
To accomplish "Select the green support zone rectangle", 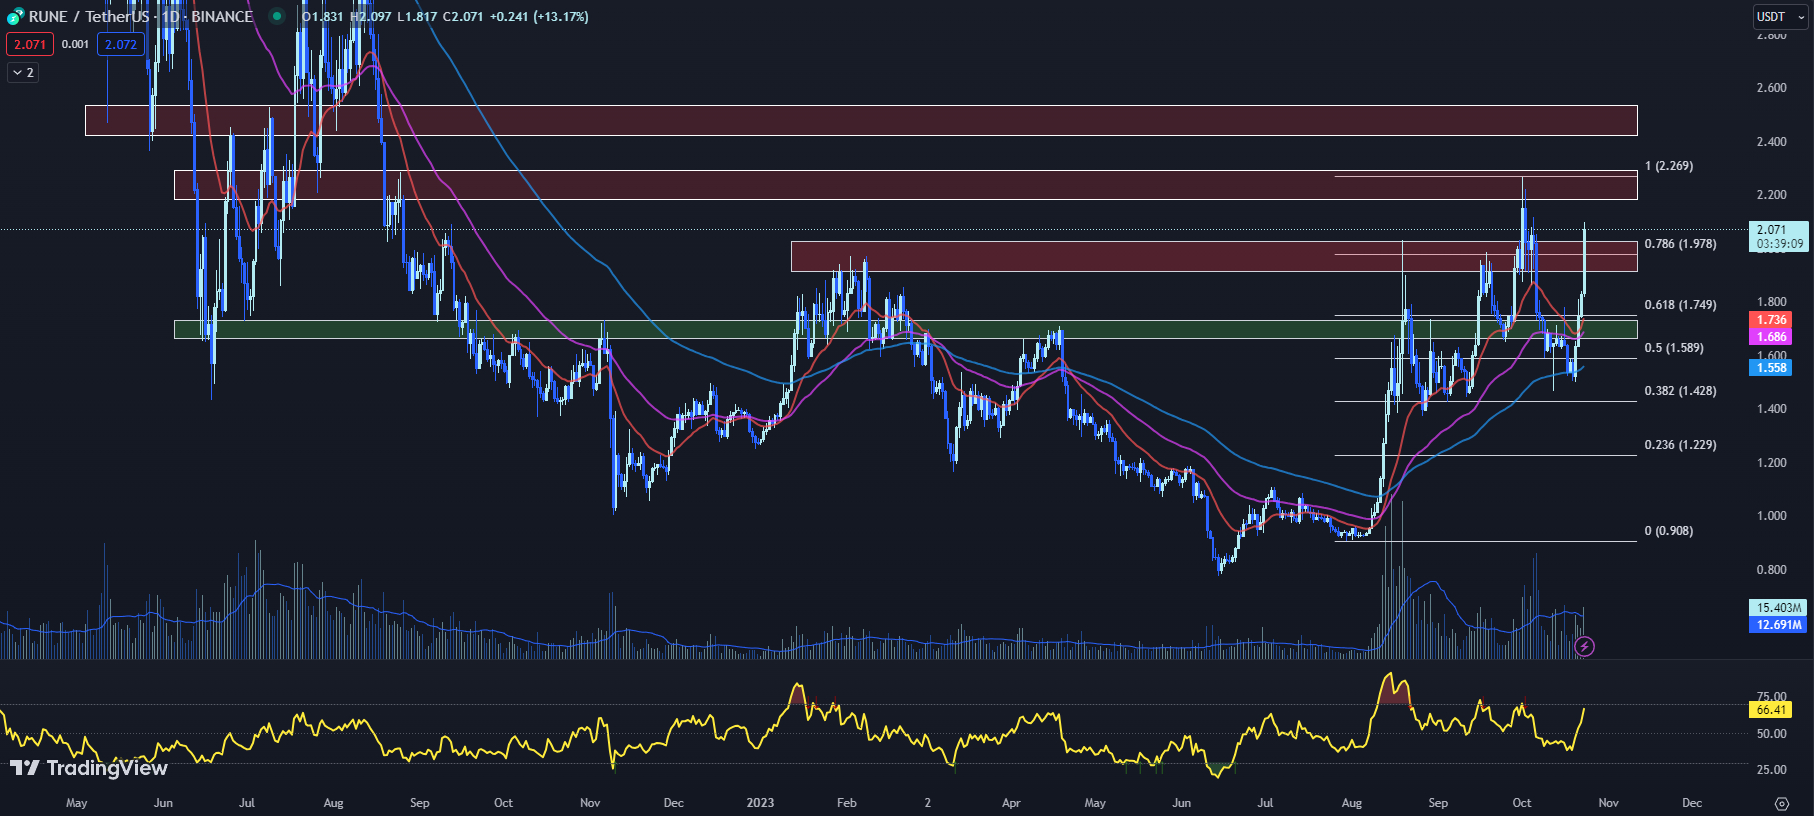I will click(906, 329).
